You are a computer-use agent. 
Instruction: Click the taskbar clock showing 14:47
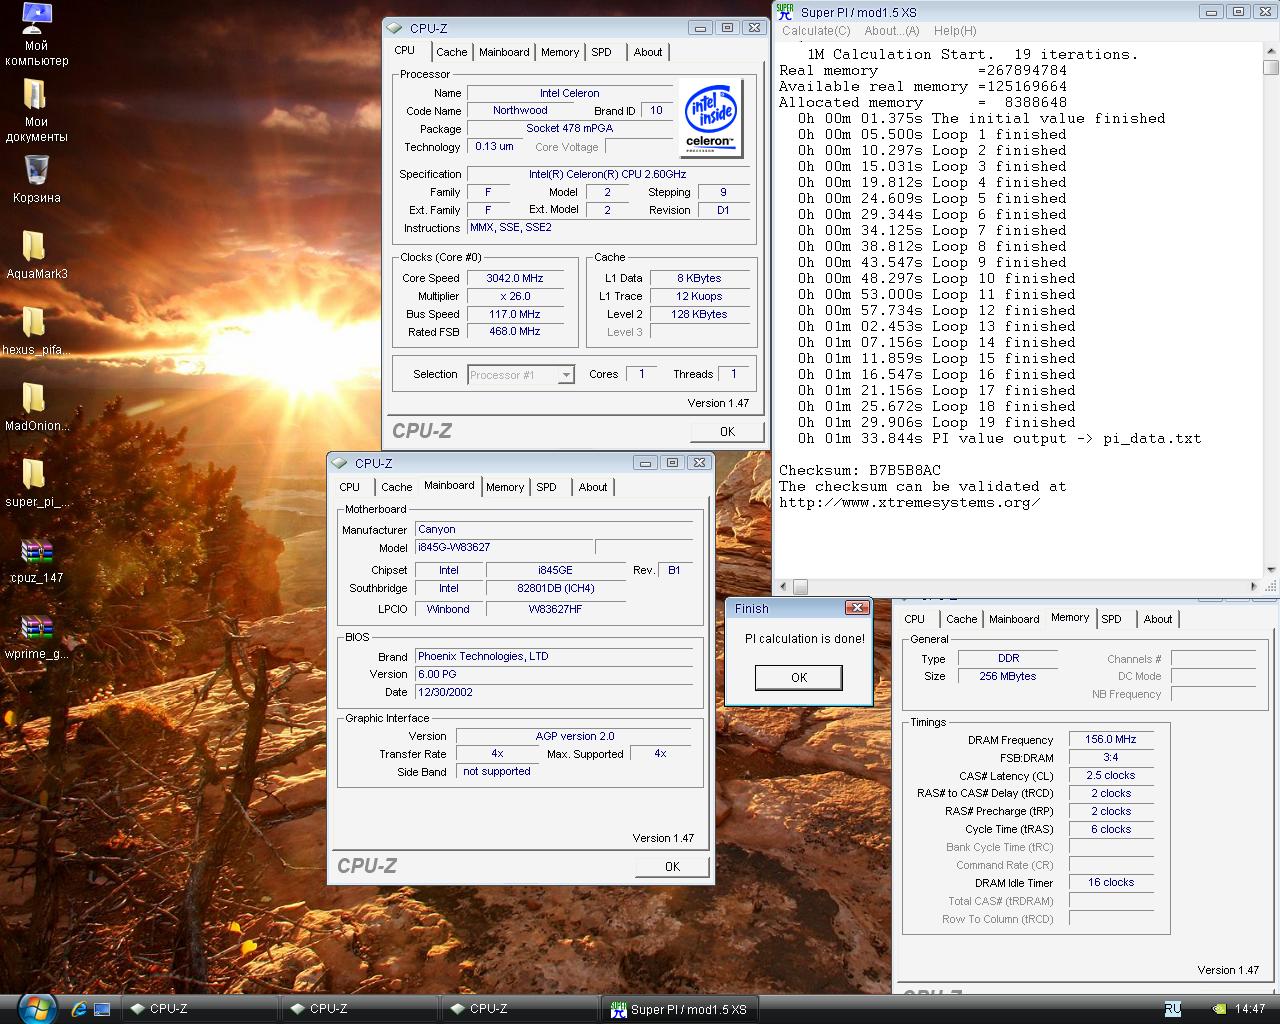coord(1250,1009)
